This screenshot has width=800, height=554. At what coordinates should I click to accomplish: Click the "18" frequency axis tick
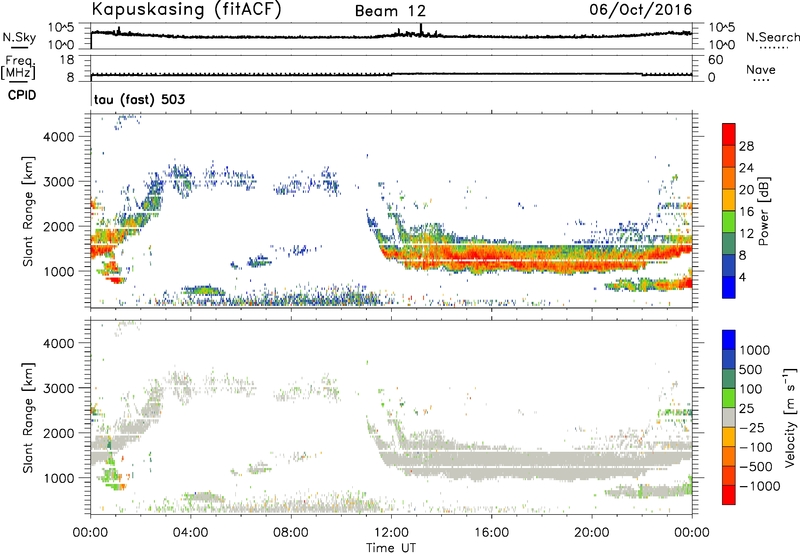(67, 60)
